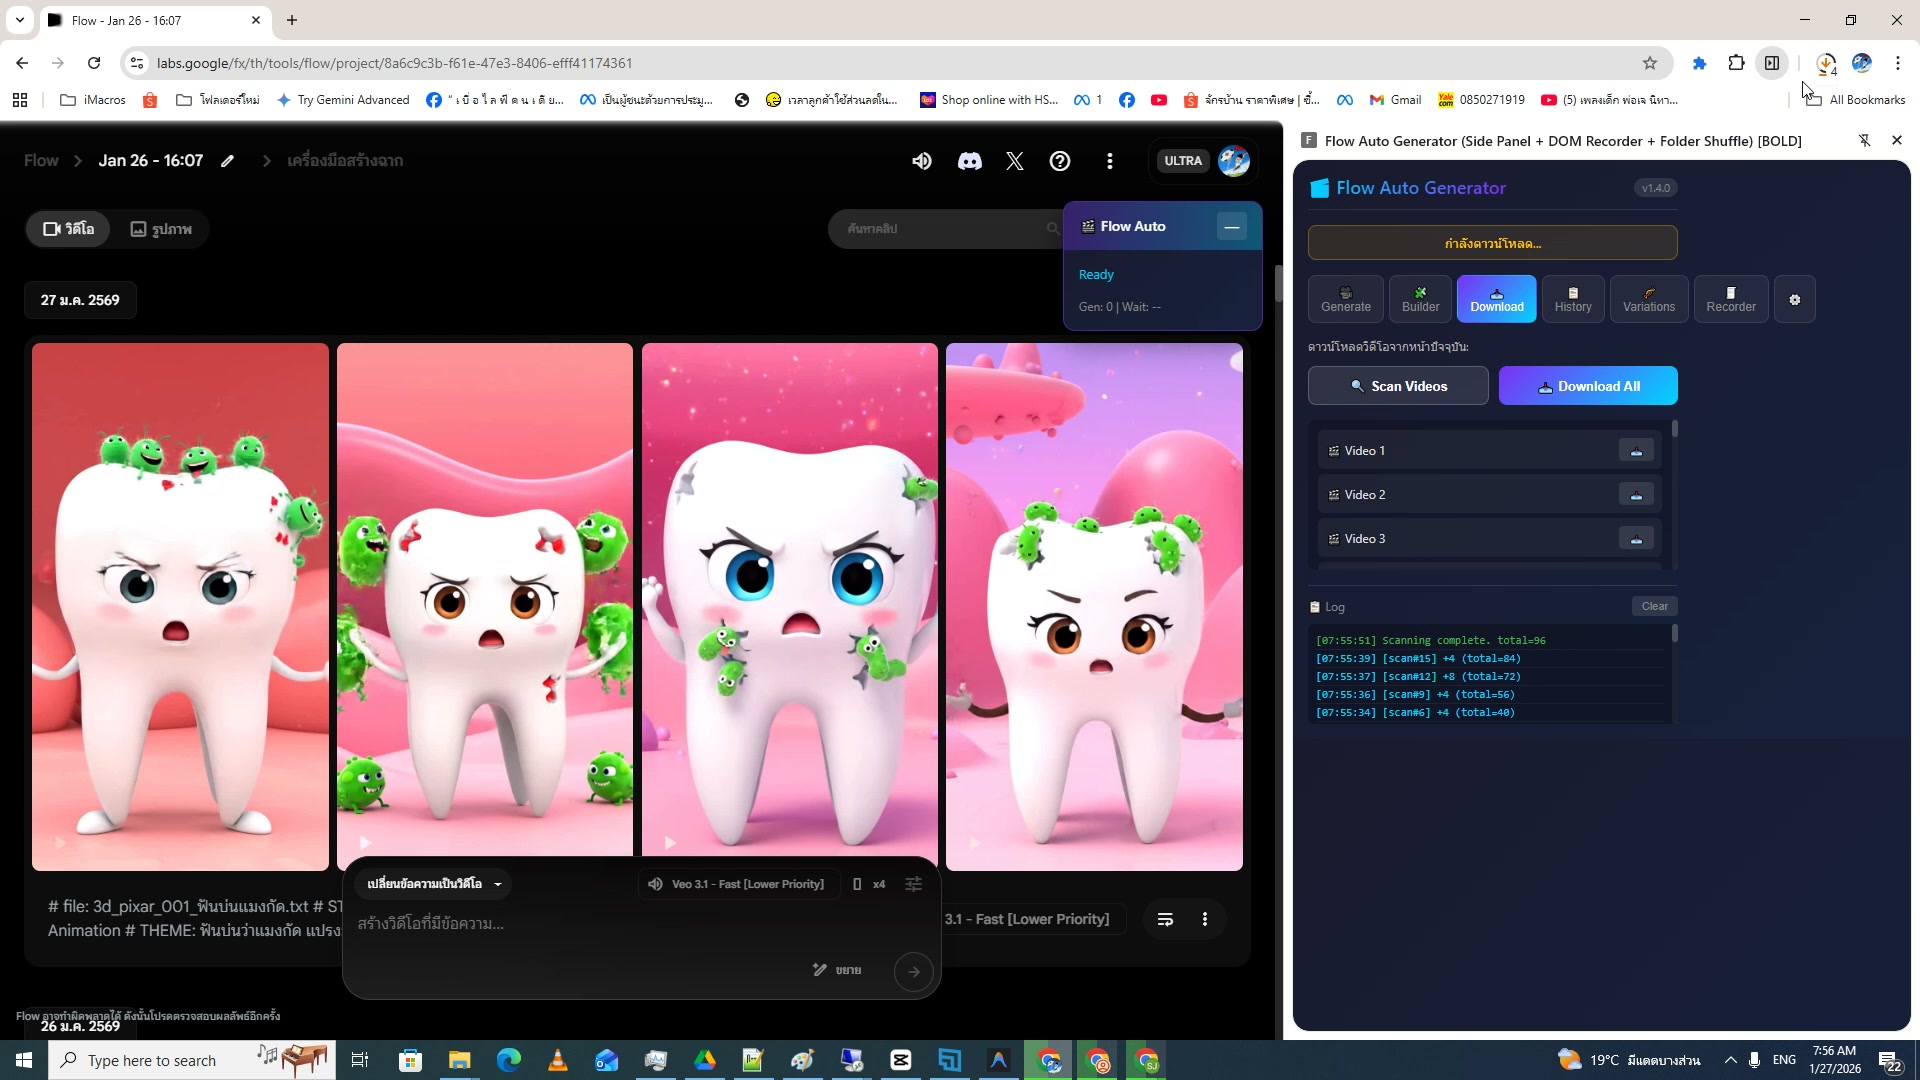Click the Discord icon in Flow header
1920x1080 pixels.
pos(969,161)
